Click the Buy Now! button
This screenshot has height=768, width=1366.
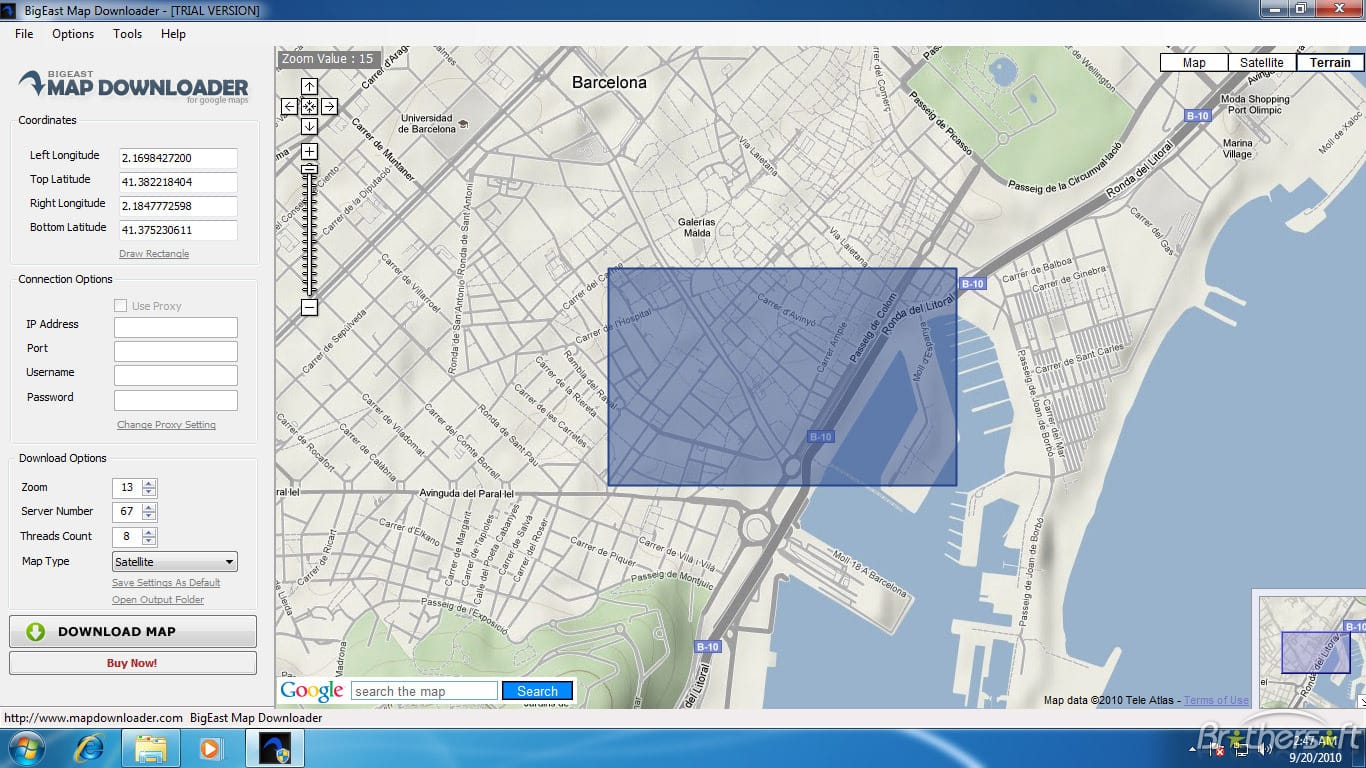pyautogui.click(x=133, y=663)
